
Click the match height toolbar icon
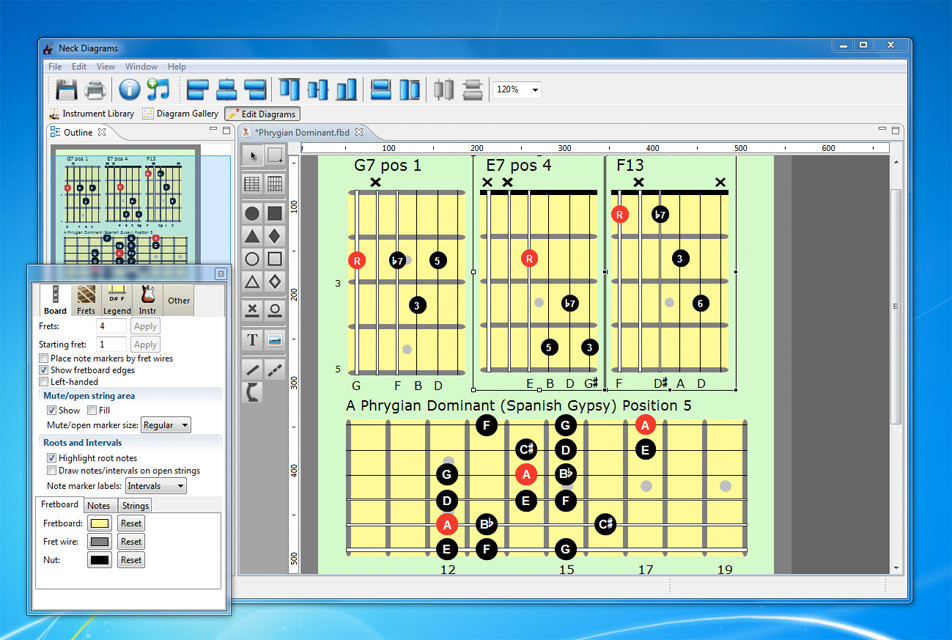pos(410,90)
